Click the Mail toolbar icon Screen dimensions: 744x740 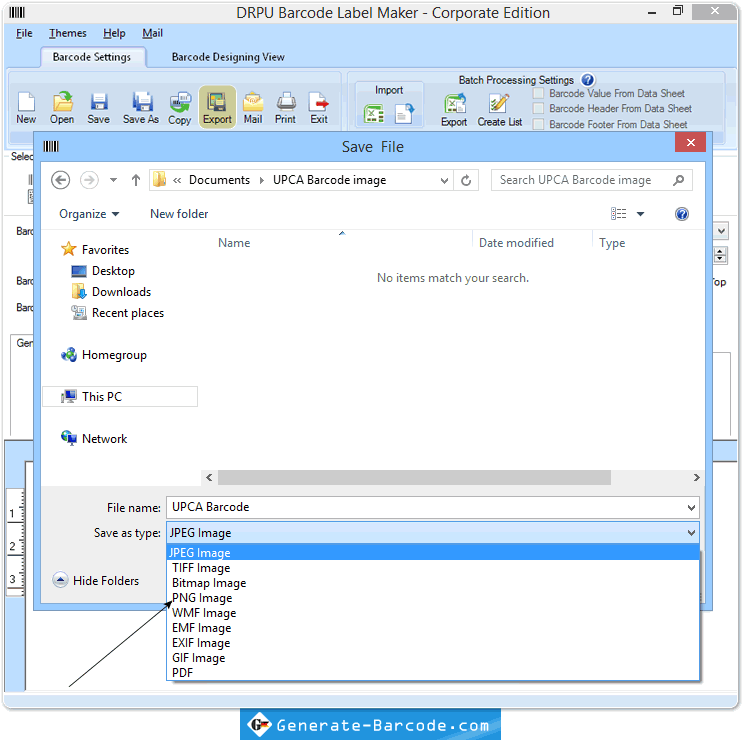(x=253, y=108)
